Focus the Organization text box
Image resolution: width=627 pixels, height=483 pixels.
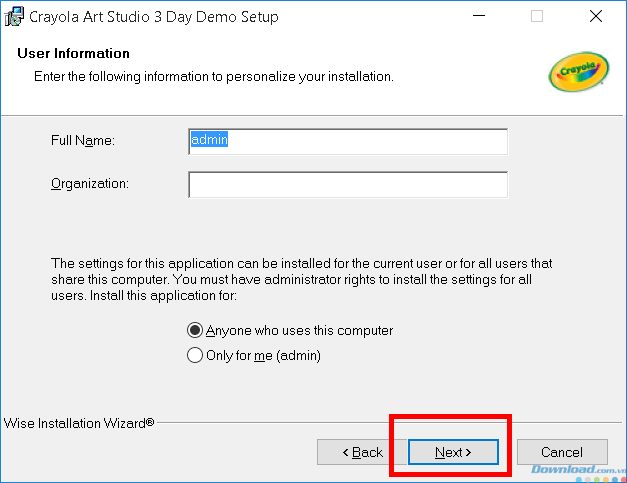click(348, 185)
